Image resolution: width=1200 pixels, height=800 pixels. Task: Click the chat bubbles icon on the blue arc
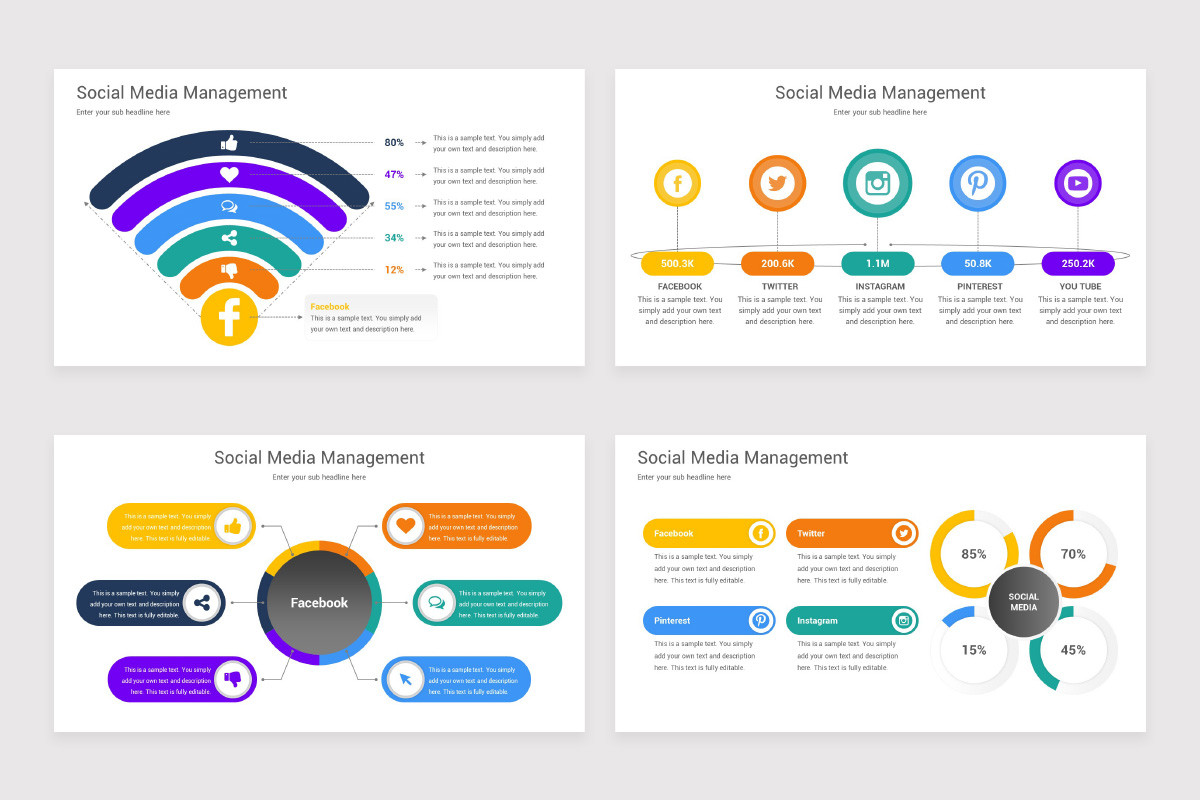pyautogui.click(x=229, y=207)
